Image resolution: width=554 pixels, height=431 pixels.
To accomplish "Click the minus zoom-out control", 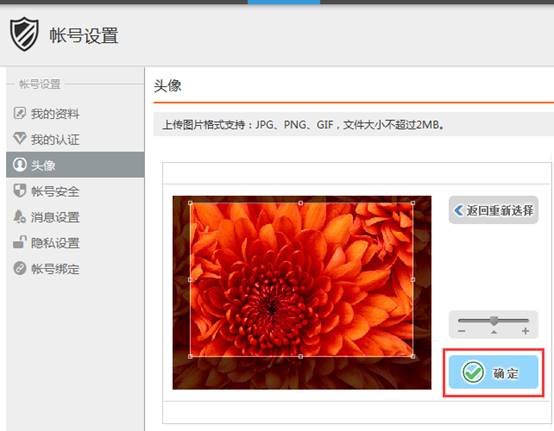I will tap(461, 331).
